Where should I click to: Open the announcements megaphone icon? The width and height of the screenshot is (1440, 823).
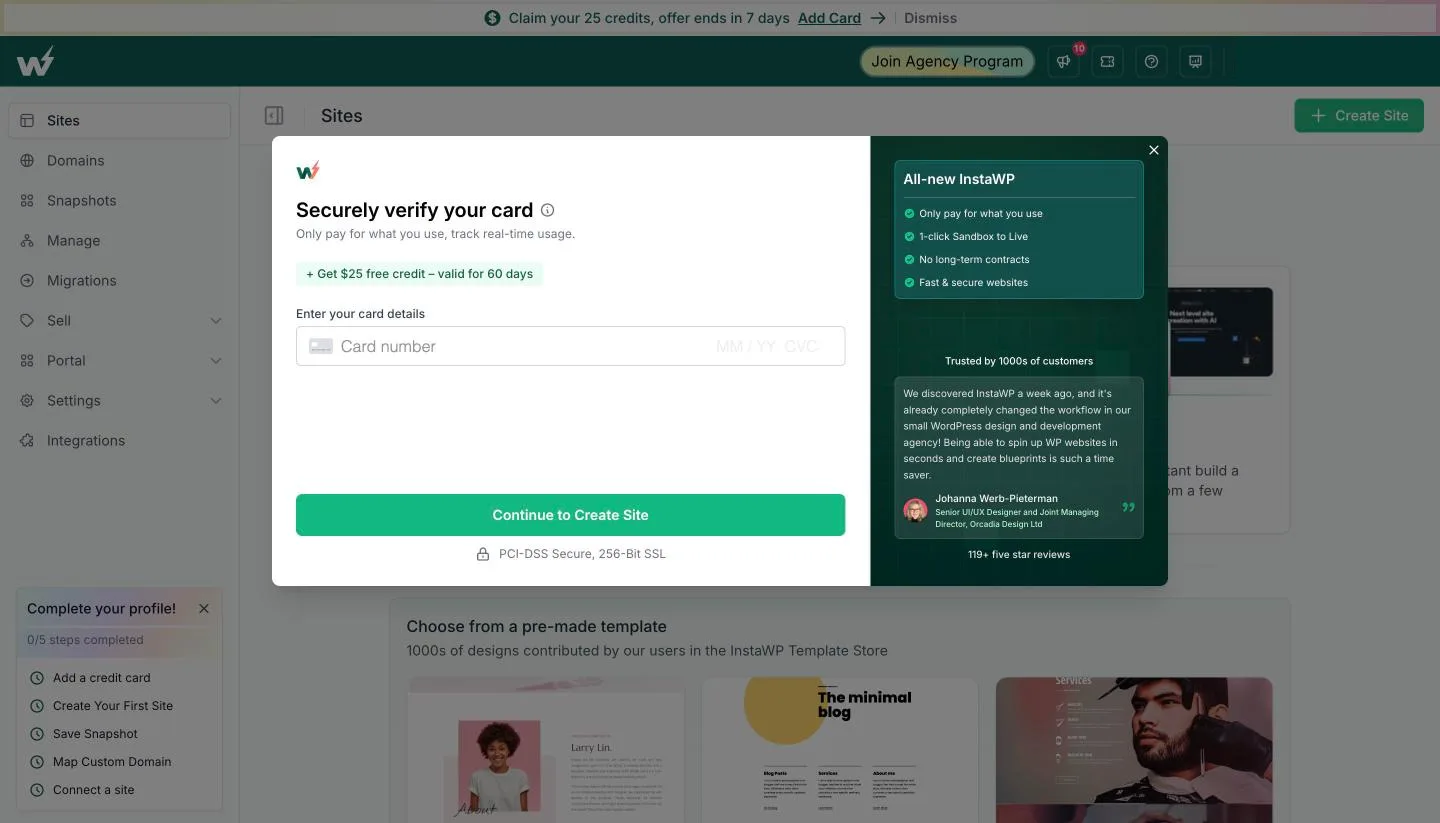pos(1063,62)
